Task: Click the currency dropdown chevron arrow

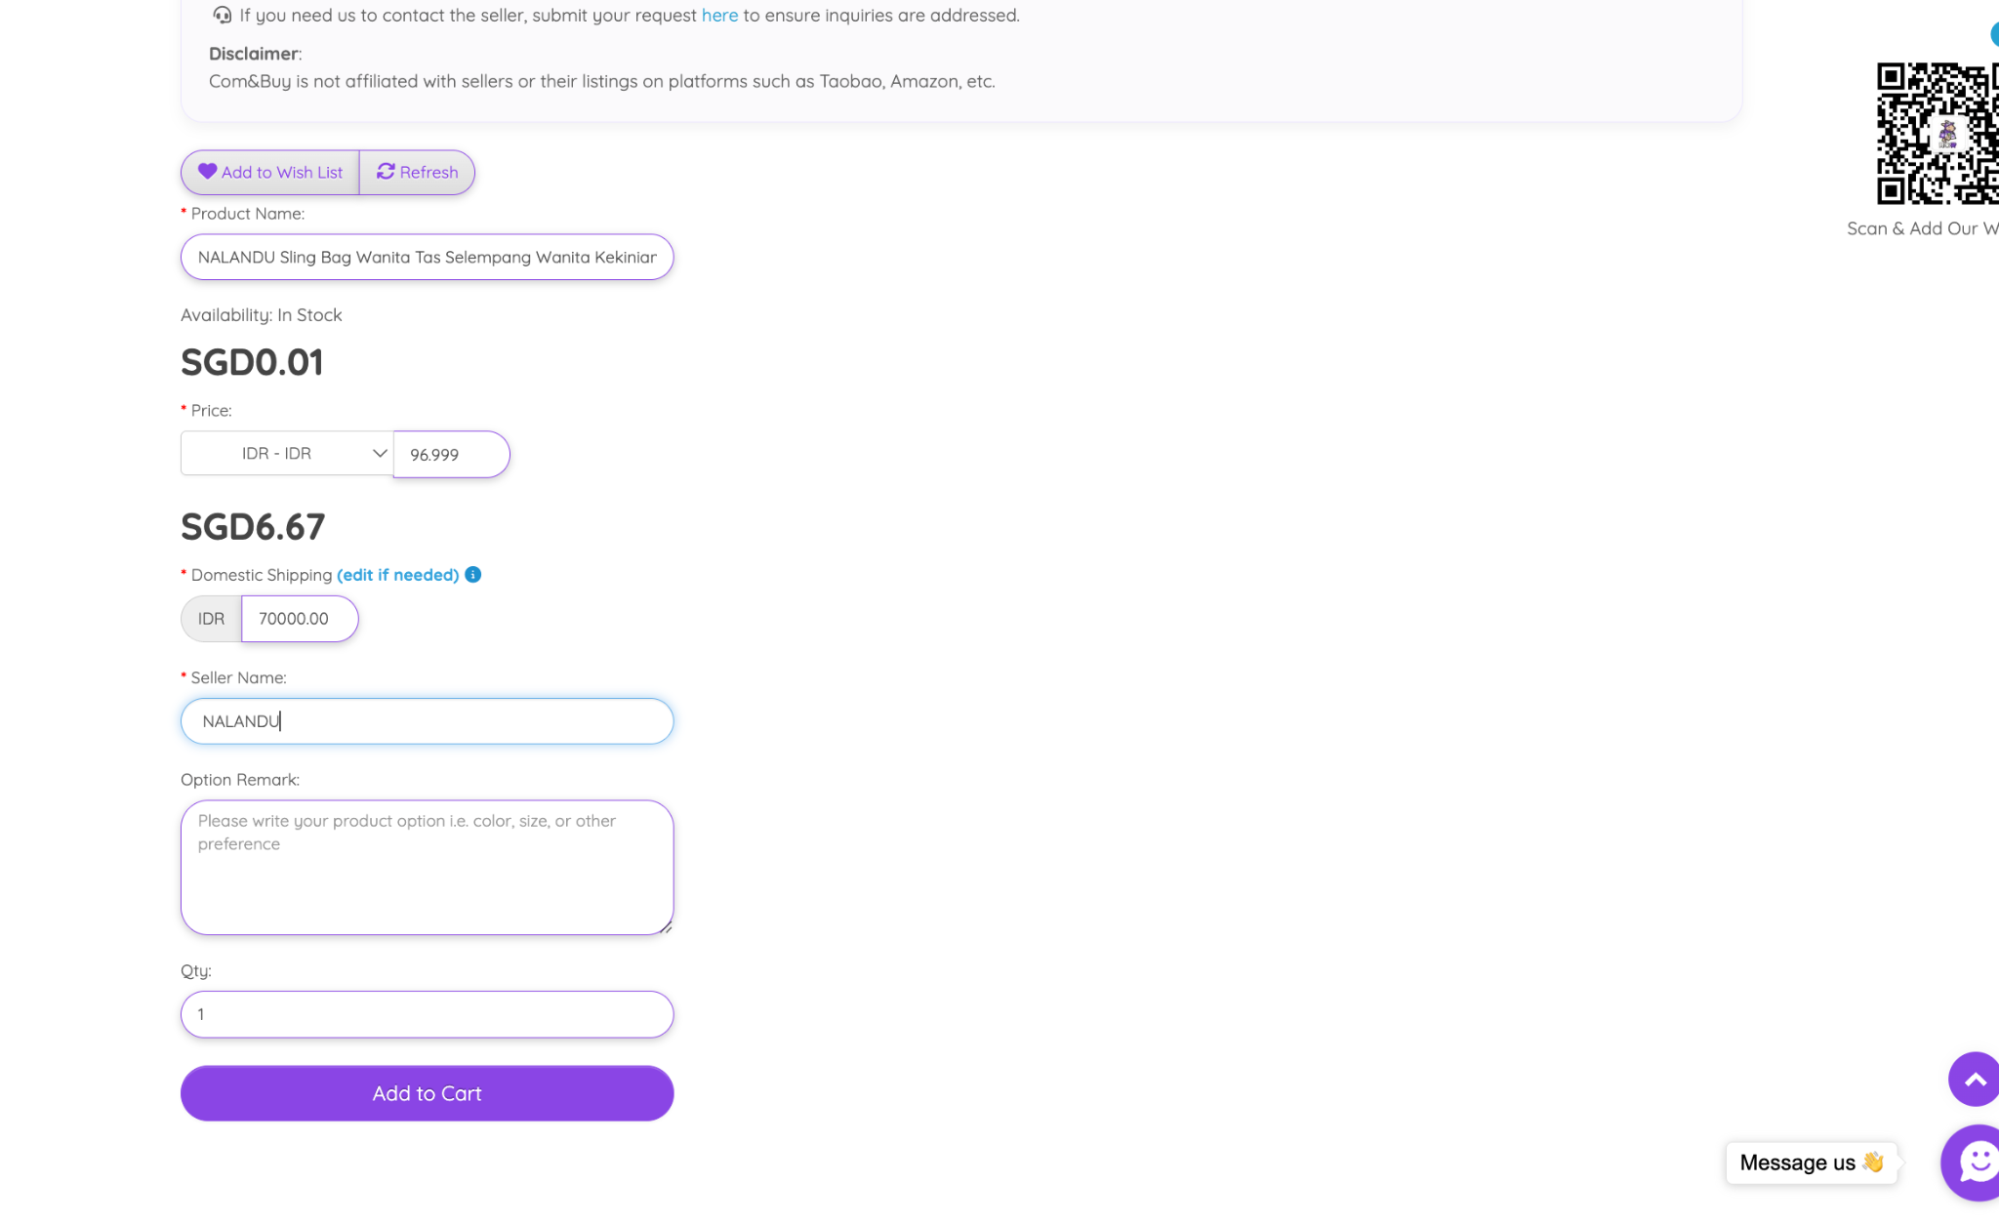Action: tap(379, 453)
